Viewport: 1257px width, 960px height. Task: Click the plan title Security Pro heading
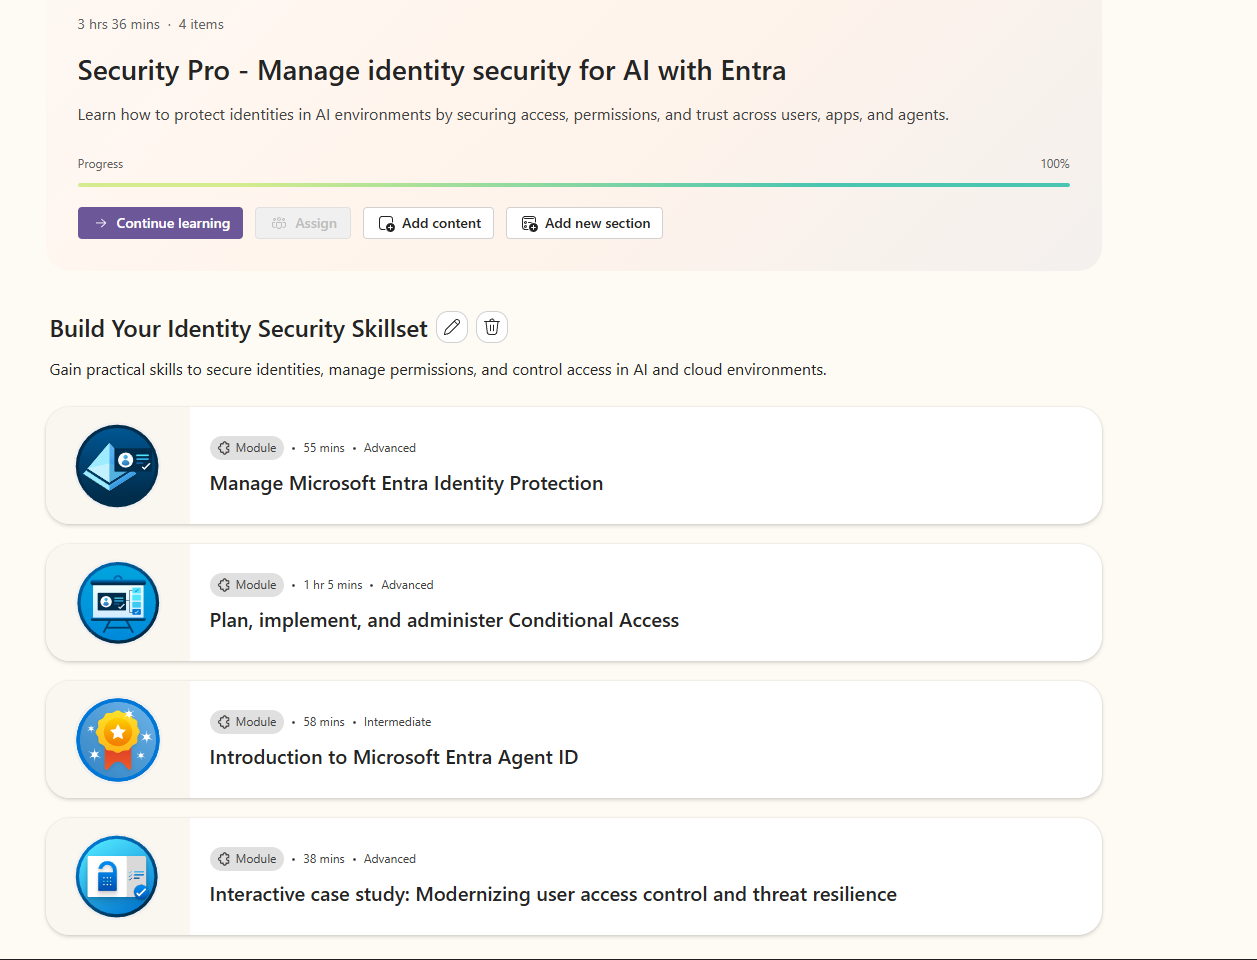432,71
